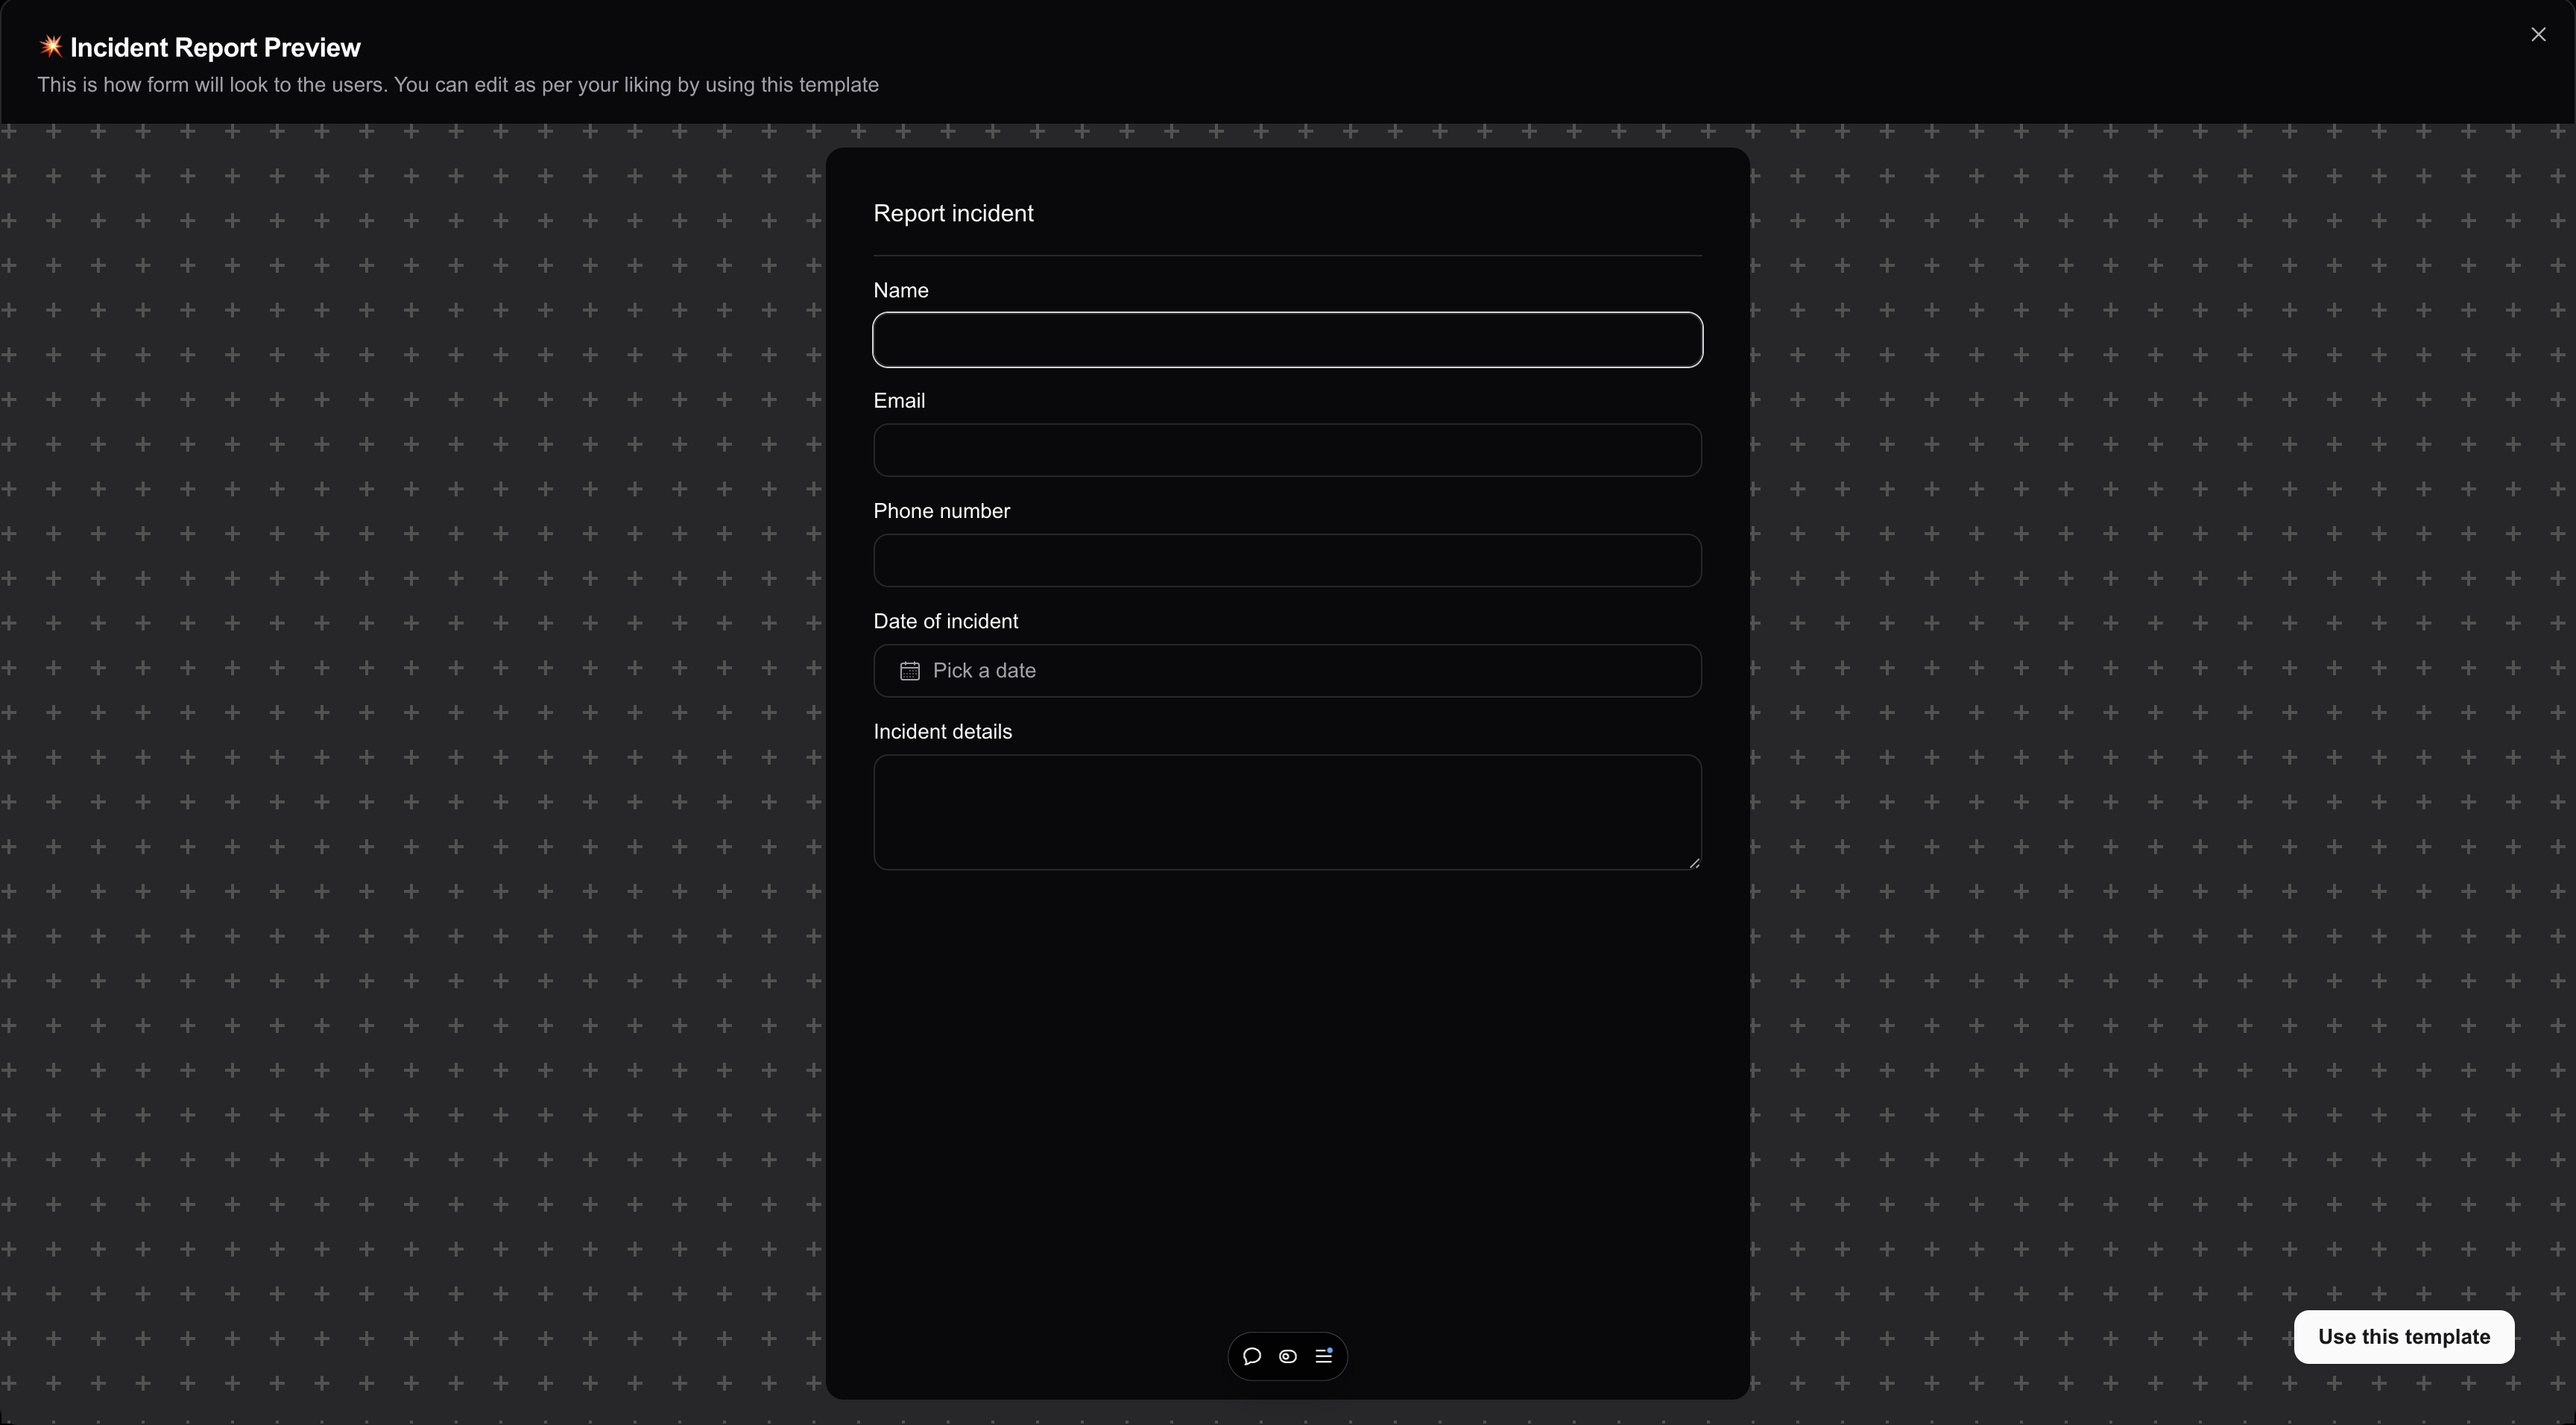
Task: Click the starburst icon beside Incident Report Preview
Action: point(51,46)
